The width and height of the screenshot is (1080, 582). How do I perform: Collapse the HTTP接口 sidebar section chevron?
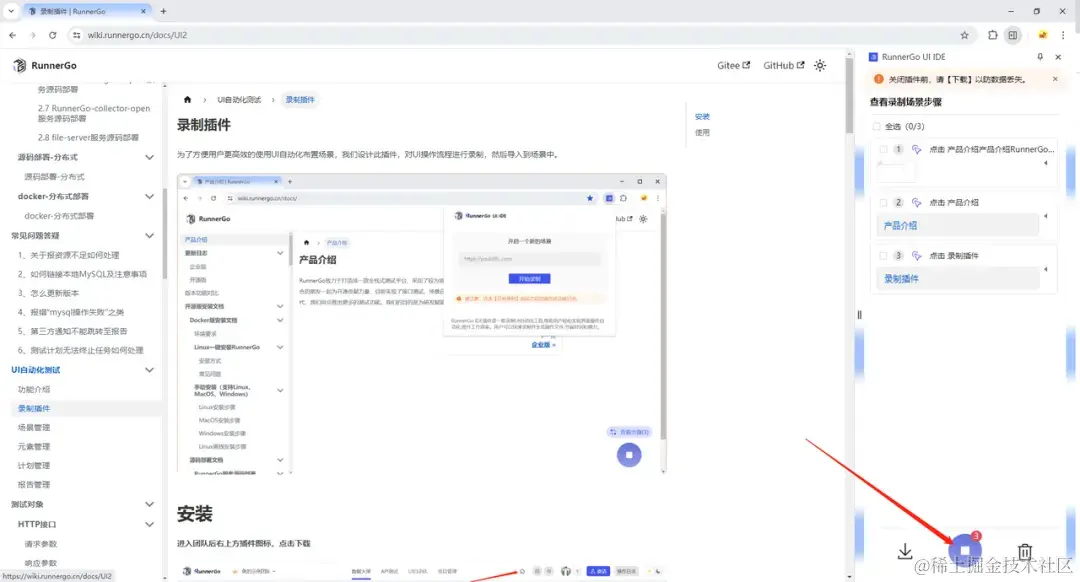point(149,525)
